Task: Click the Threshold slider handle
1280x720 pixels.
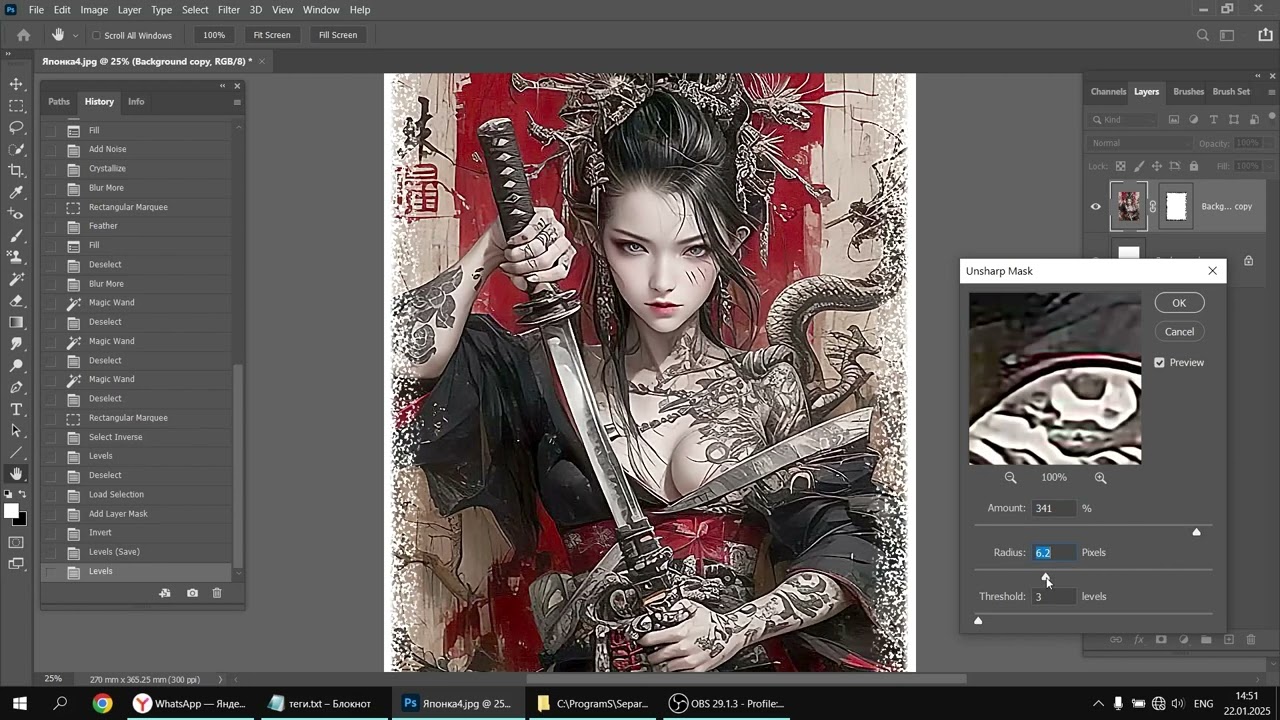Action: point(978,621)
